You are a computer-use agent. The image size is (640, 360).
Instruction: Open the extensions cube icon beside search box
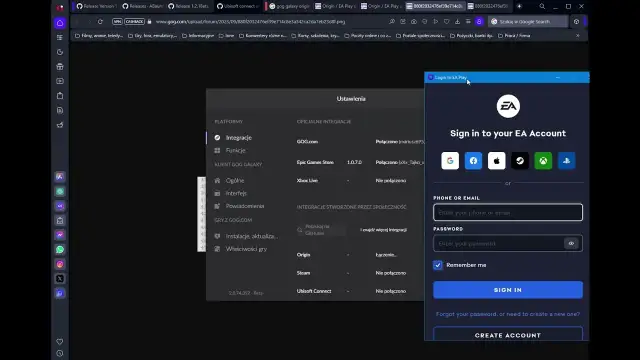click(576, 22)
